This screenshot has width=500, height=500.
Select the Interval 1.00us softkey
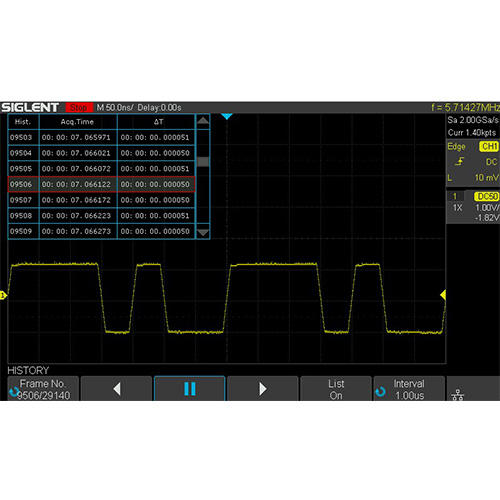point(409,389)
